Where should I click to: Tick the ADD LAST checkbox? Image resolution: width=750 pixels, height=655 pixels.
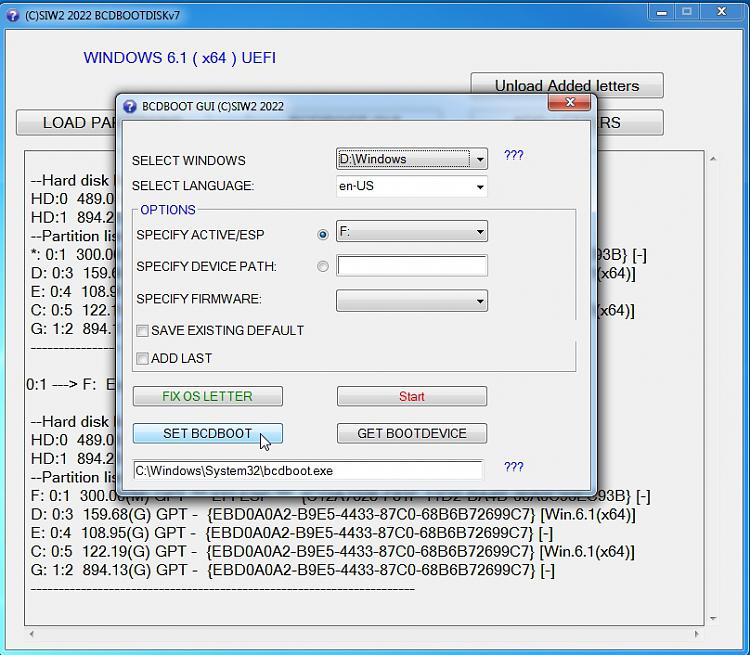point(142,358)
